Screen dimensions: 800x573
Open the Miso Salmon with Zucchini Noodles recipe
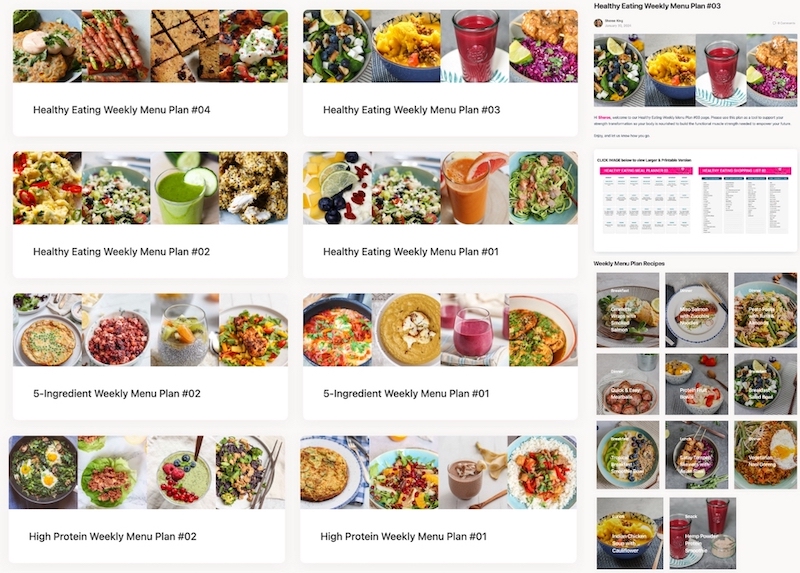(x=696, y=310)
